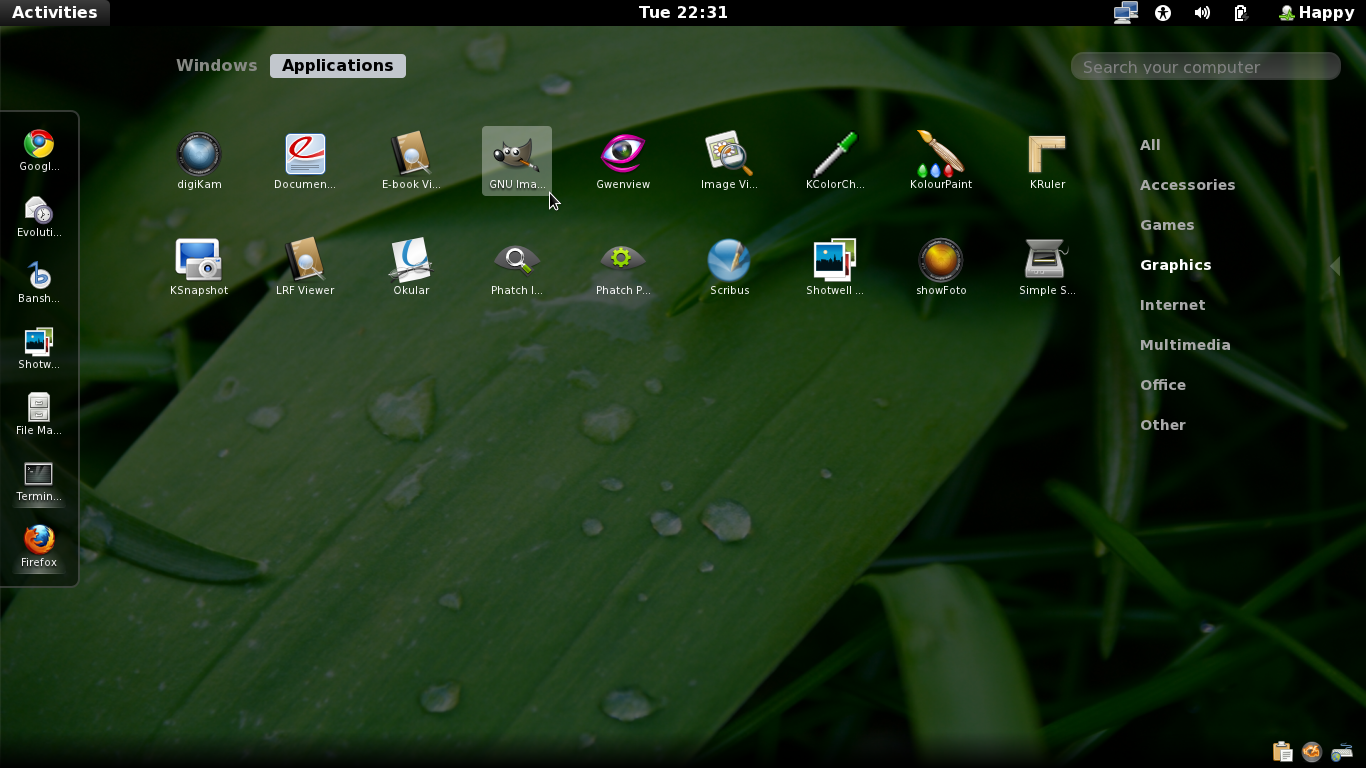Image resolution: width=1366 pixels, height=768 pixels.
Task: Open the Happy user menu
Action: [x=1316, y=12]
